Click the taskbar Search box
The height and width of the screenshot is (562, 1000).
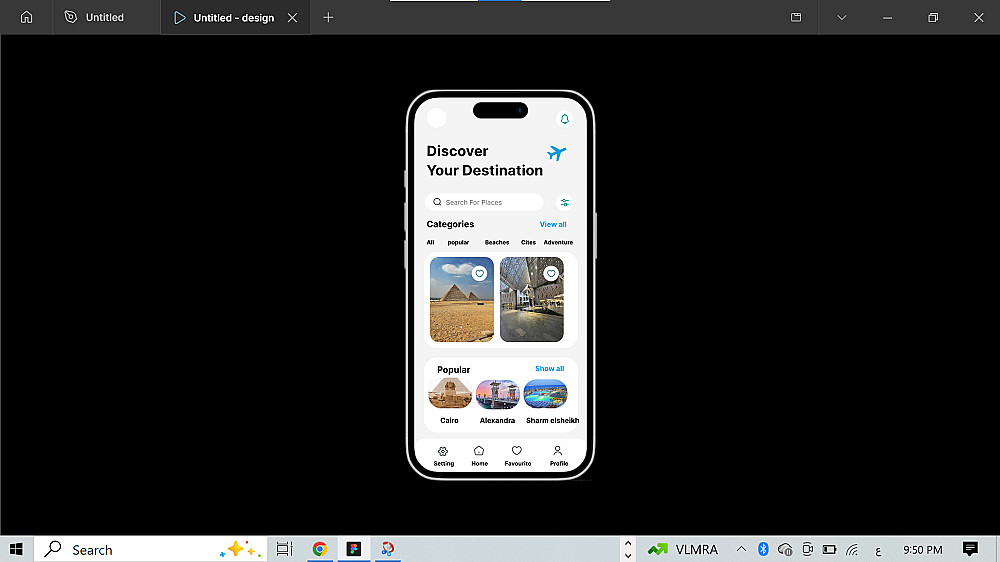[x=151, y=549]
